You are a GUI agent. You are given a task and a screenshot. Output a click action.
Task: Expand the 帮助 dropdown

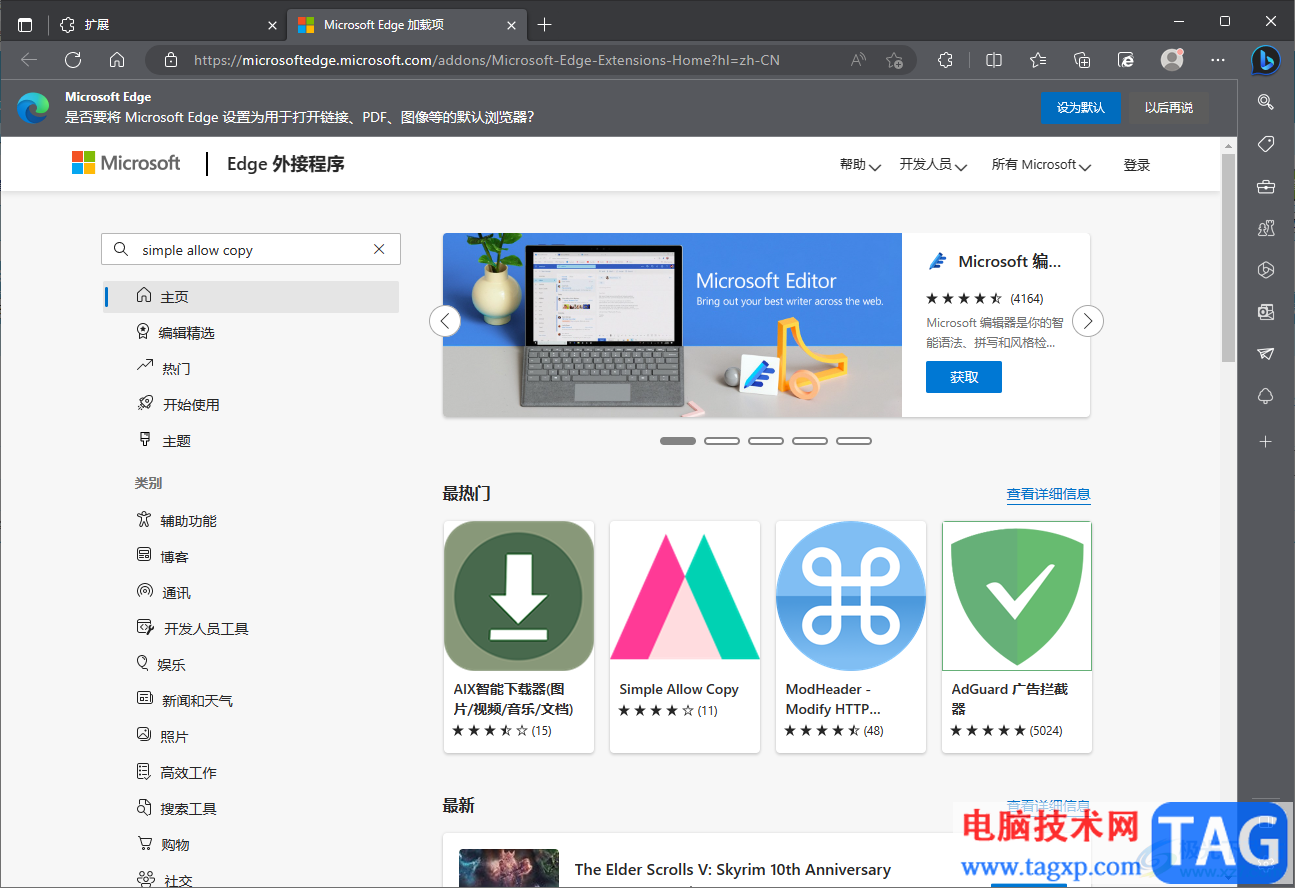pos(860,165)
